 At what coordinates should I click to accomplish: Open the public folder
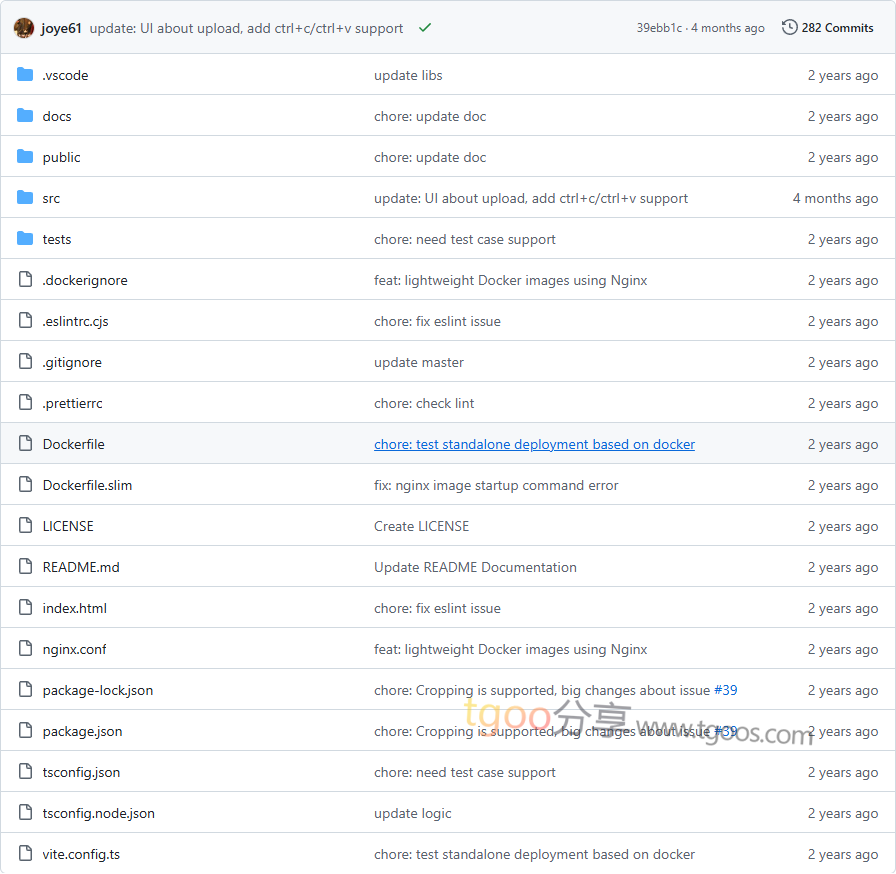(61, 157)
